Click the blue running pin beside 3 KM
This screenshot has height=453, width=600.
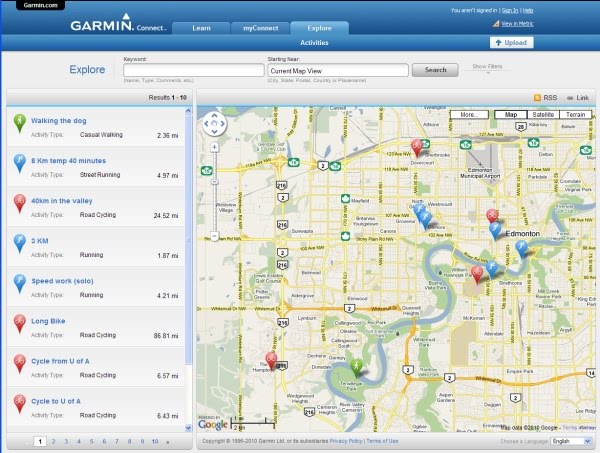click(20, 243)
